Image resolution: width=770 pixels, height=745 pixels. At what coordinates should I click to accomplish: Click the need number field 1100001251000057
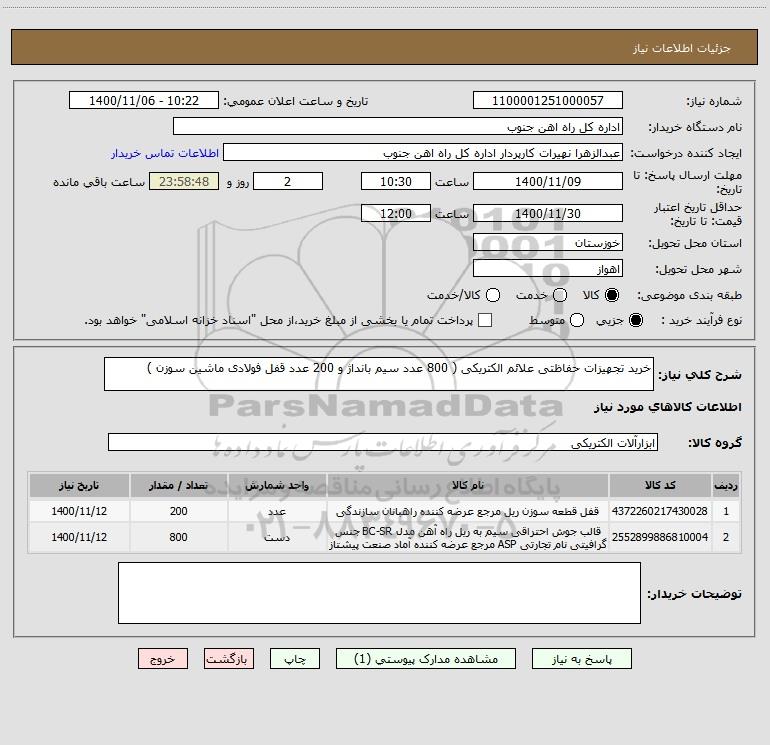pos(548,100)
